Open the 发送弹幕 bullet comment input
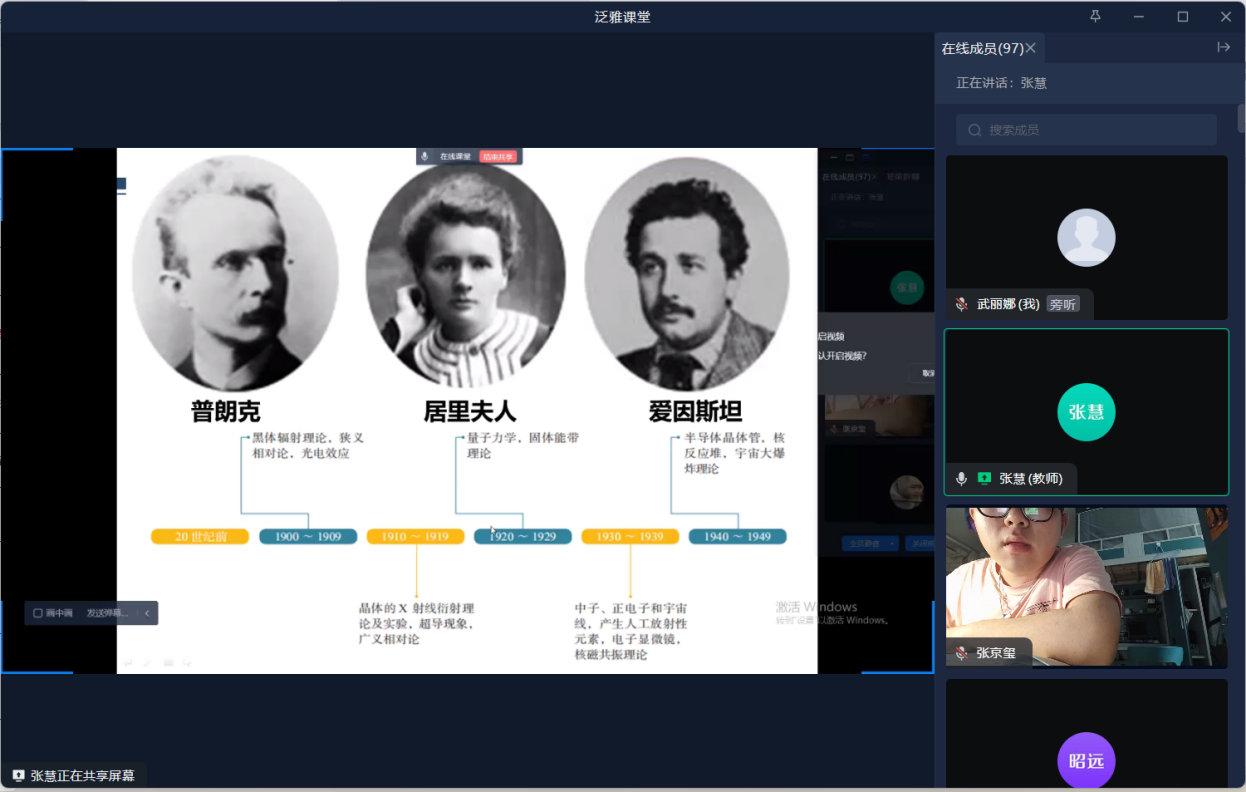 click(107, 613)
